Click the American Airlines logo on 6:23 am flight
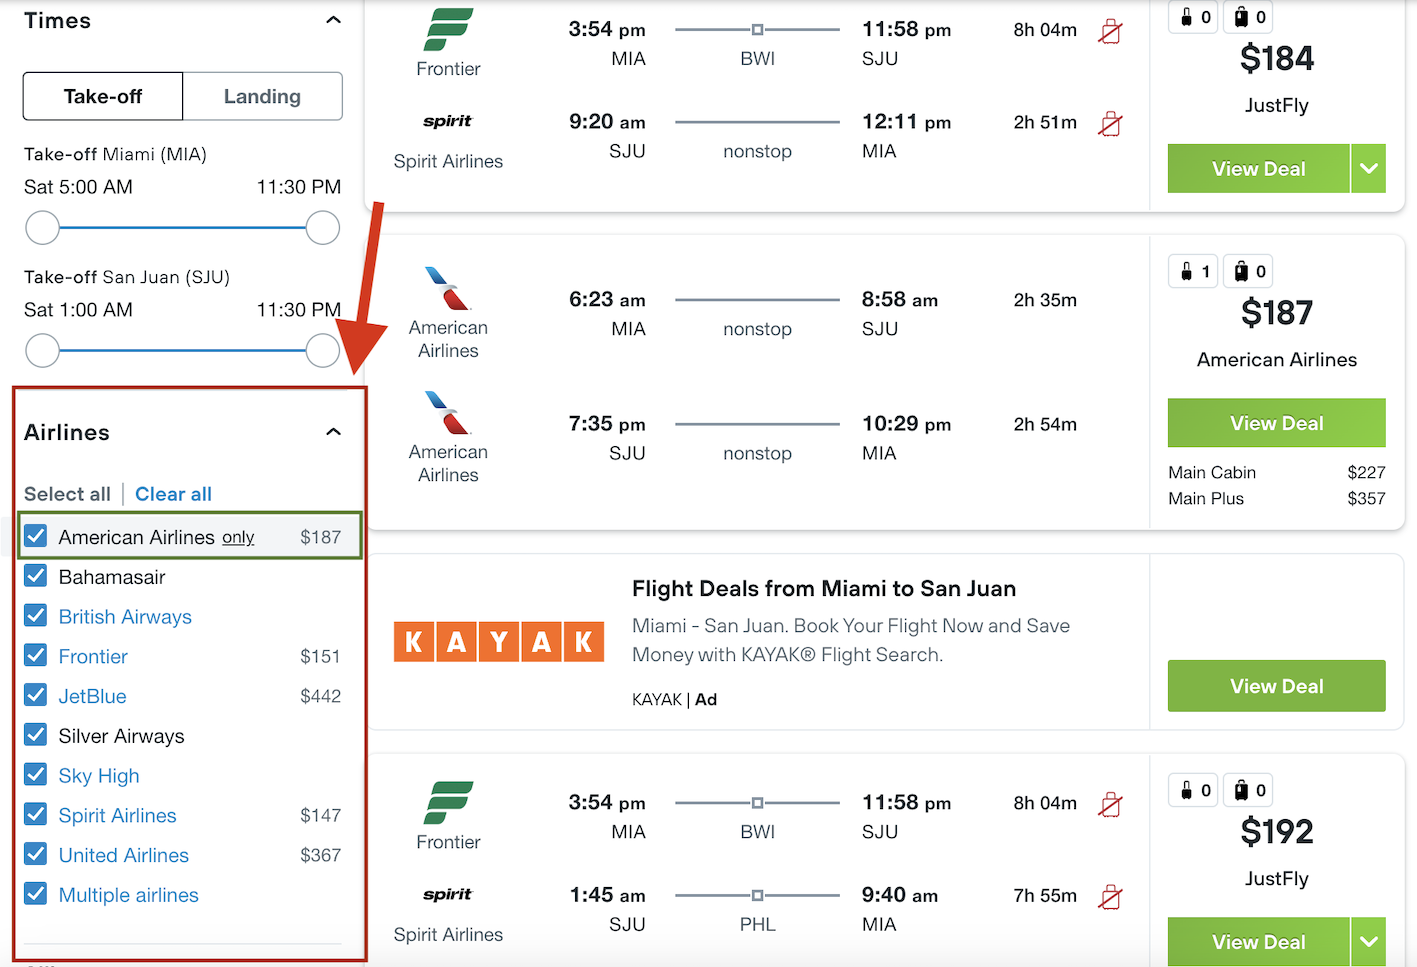Screen dimensions: 1417x967 coord(448,288)
